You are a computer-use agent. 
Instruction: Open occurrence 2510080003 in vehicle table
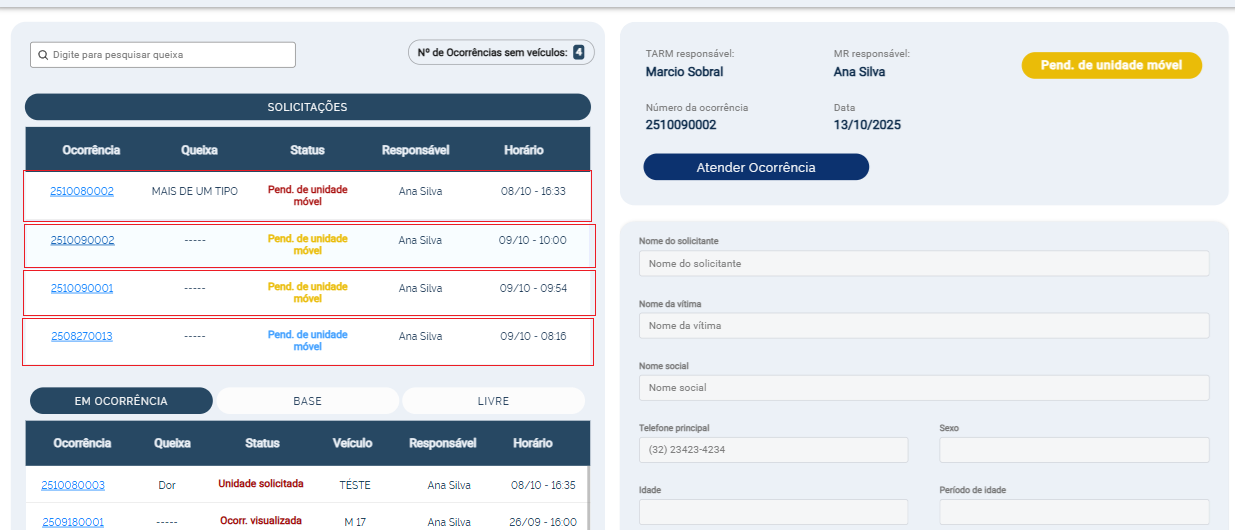click(73, 485)
